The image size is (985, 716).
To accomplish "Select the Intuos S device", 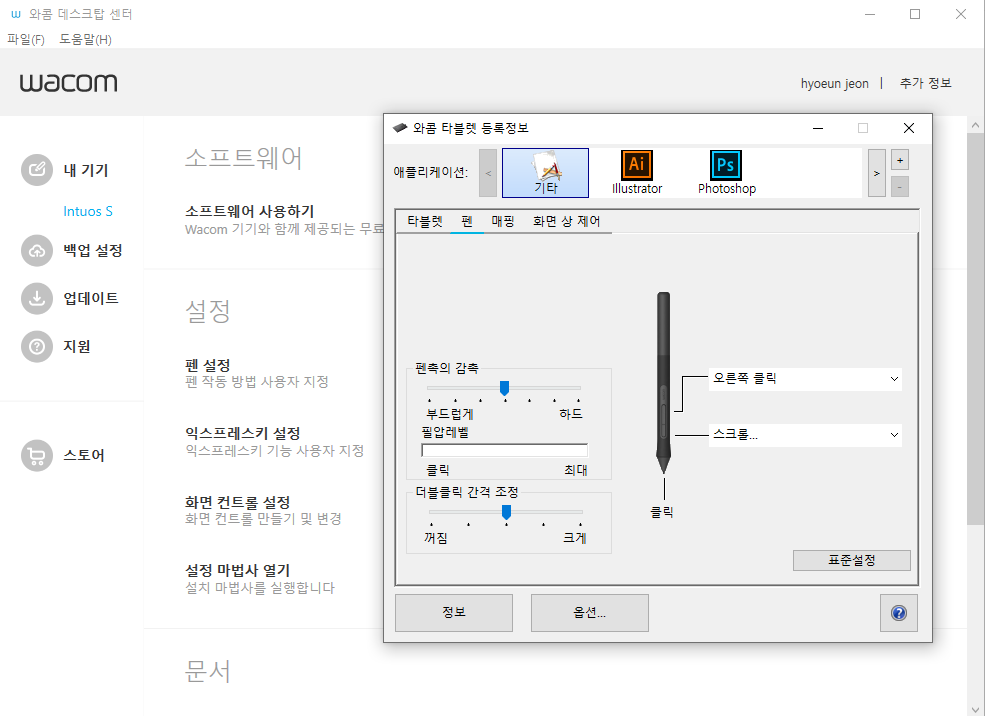I will point(88,211).
